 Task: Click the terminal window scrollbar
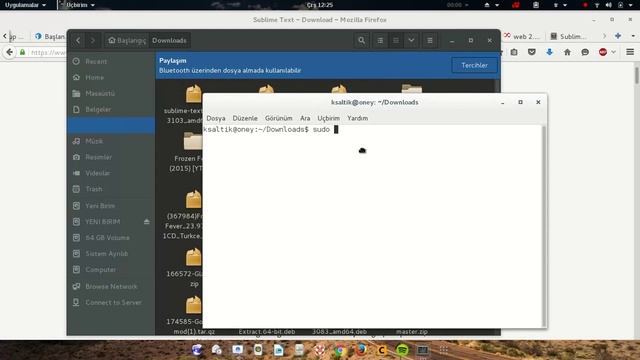[x=544, y=226]
